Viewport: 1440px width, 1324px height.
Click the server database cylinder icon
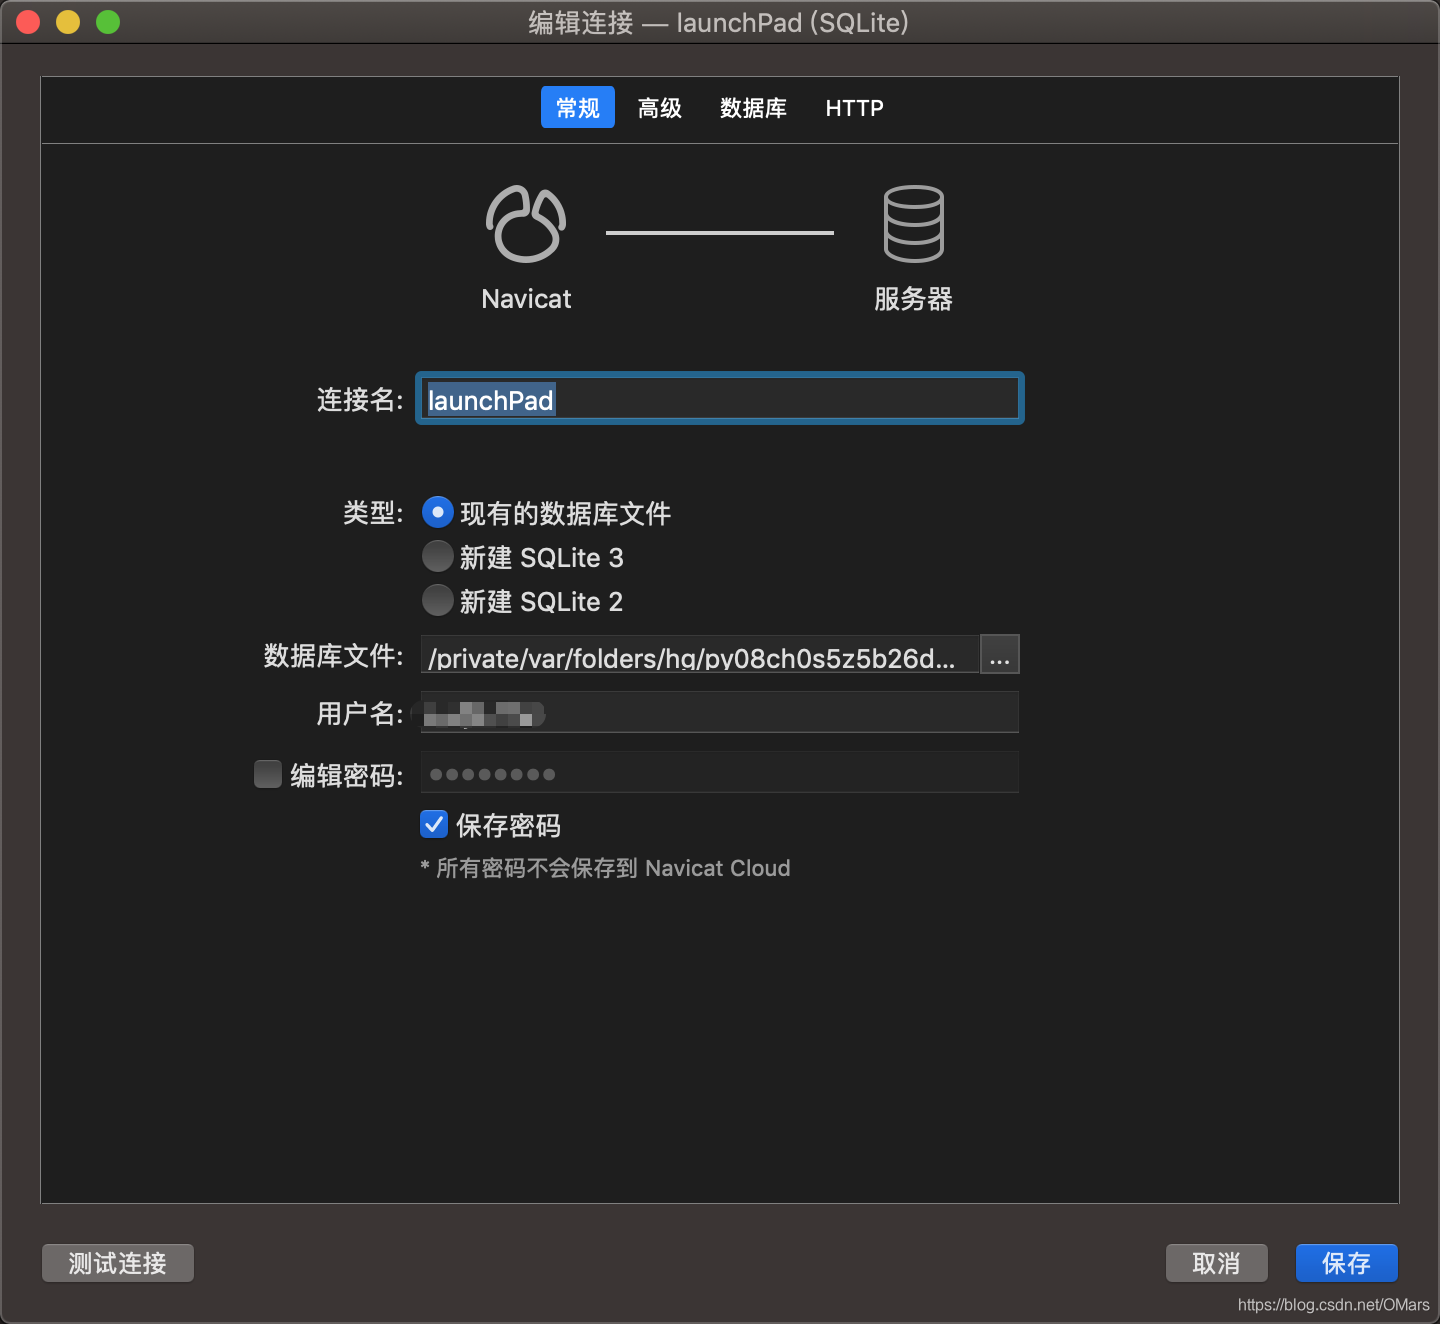tap(913, 224)
